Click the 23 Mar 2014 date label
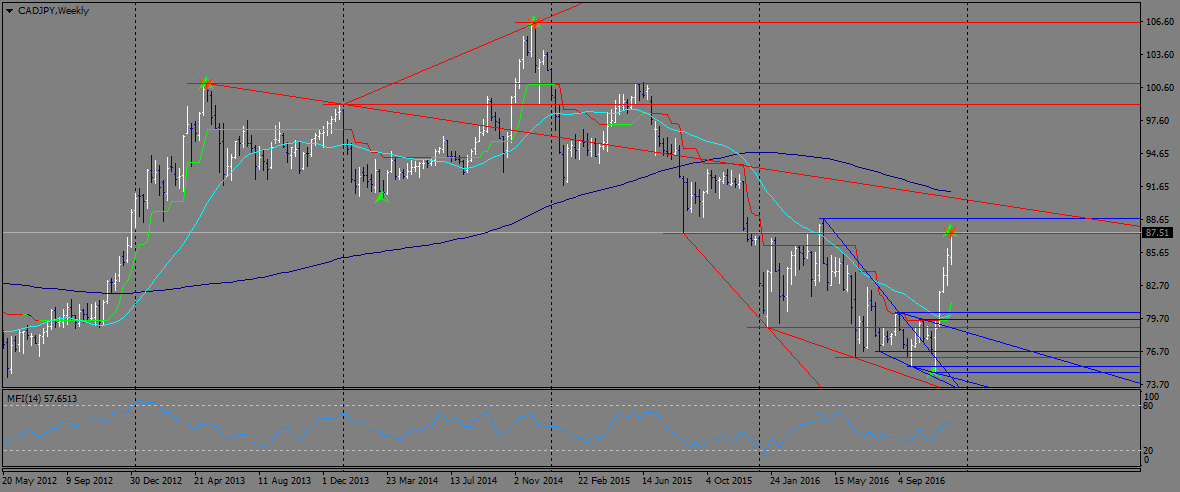The height and width of the screenshot is (492, 1180). point(412,479)
